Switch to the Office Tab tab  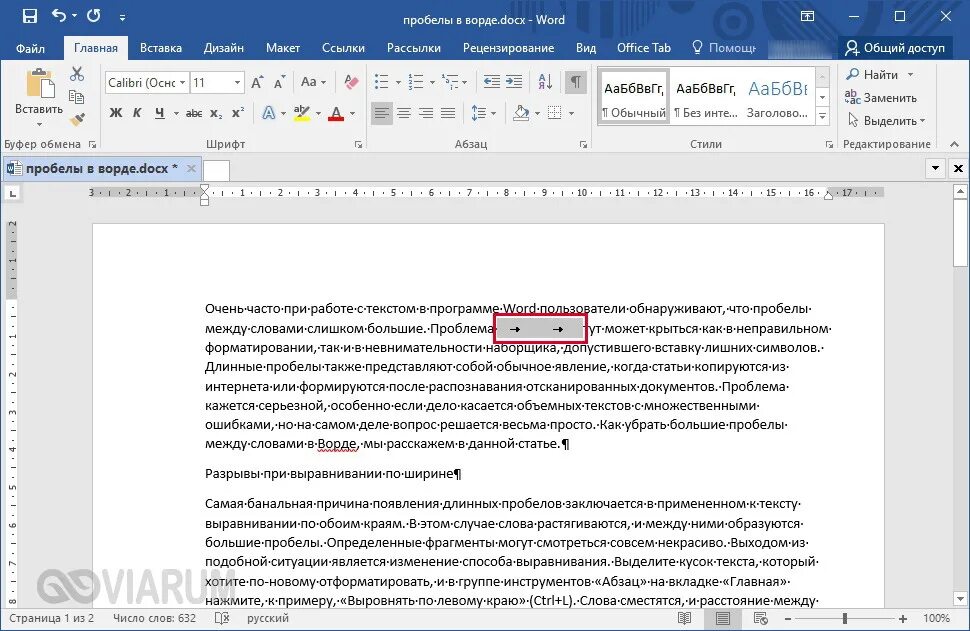point(643,48)
